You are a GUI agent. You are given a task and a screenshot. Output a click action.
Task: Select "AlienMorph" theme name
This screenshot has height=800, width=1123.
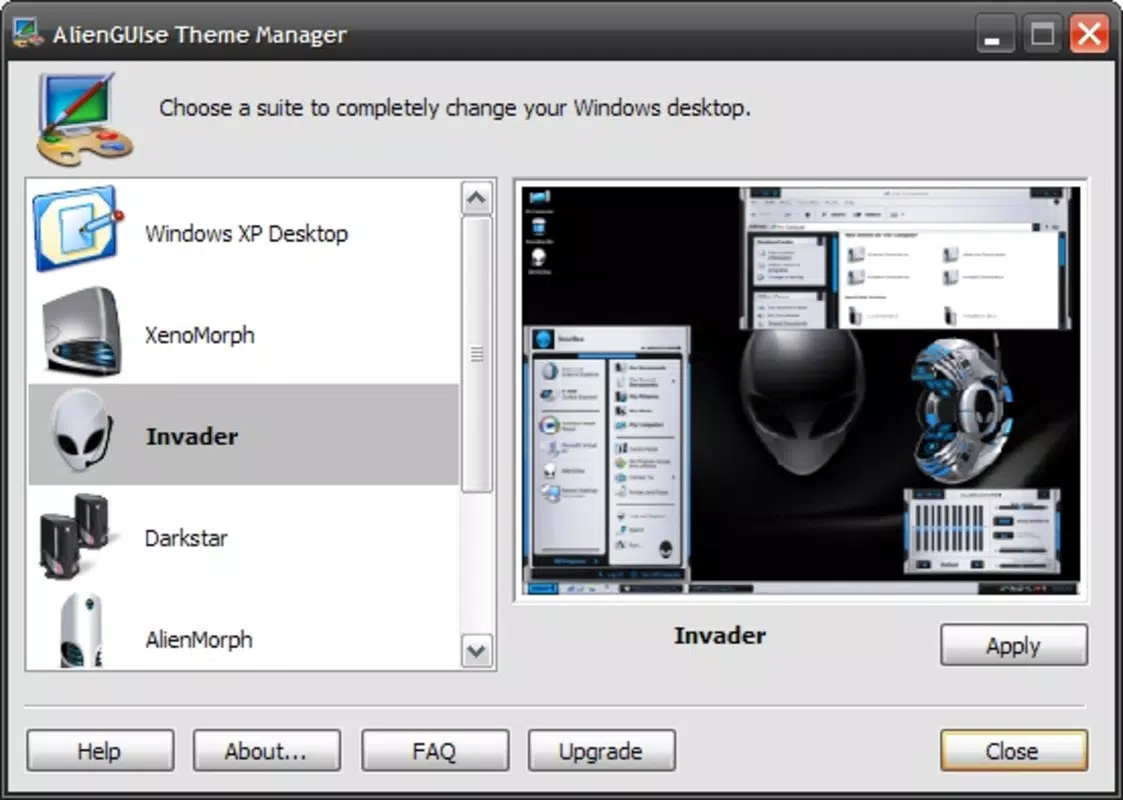[x=199, y=639]
